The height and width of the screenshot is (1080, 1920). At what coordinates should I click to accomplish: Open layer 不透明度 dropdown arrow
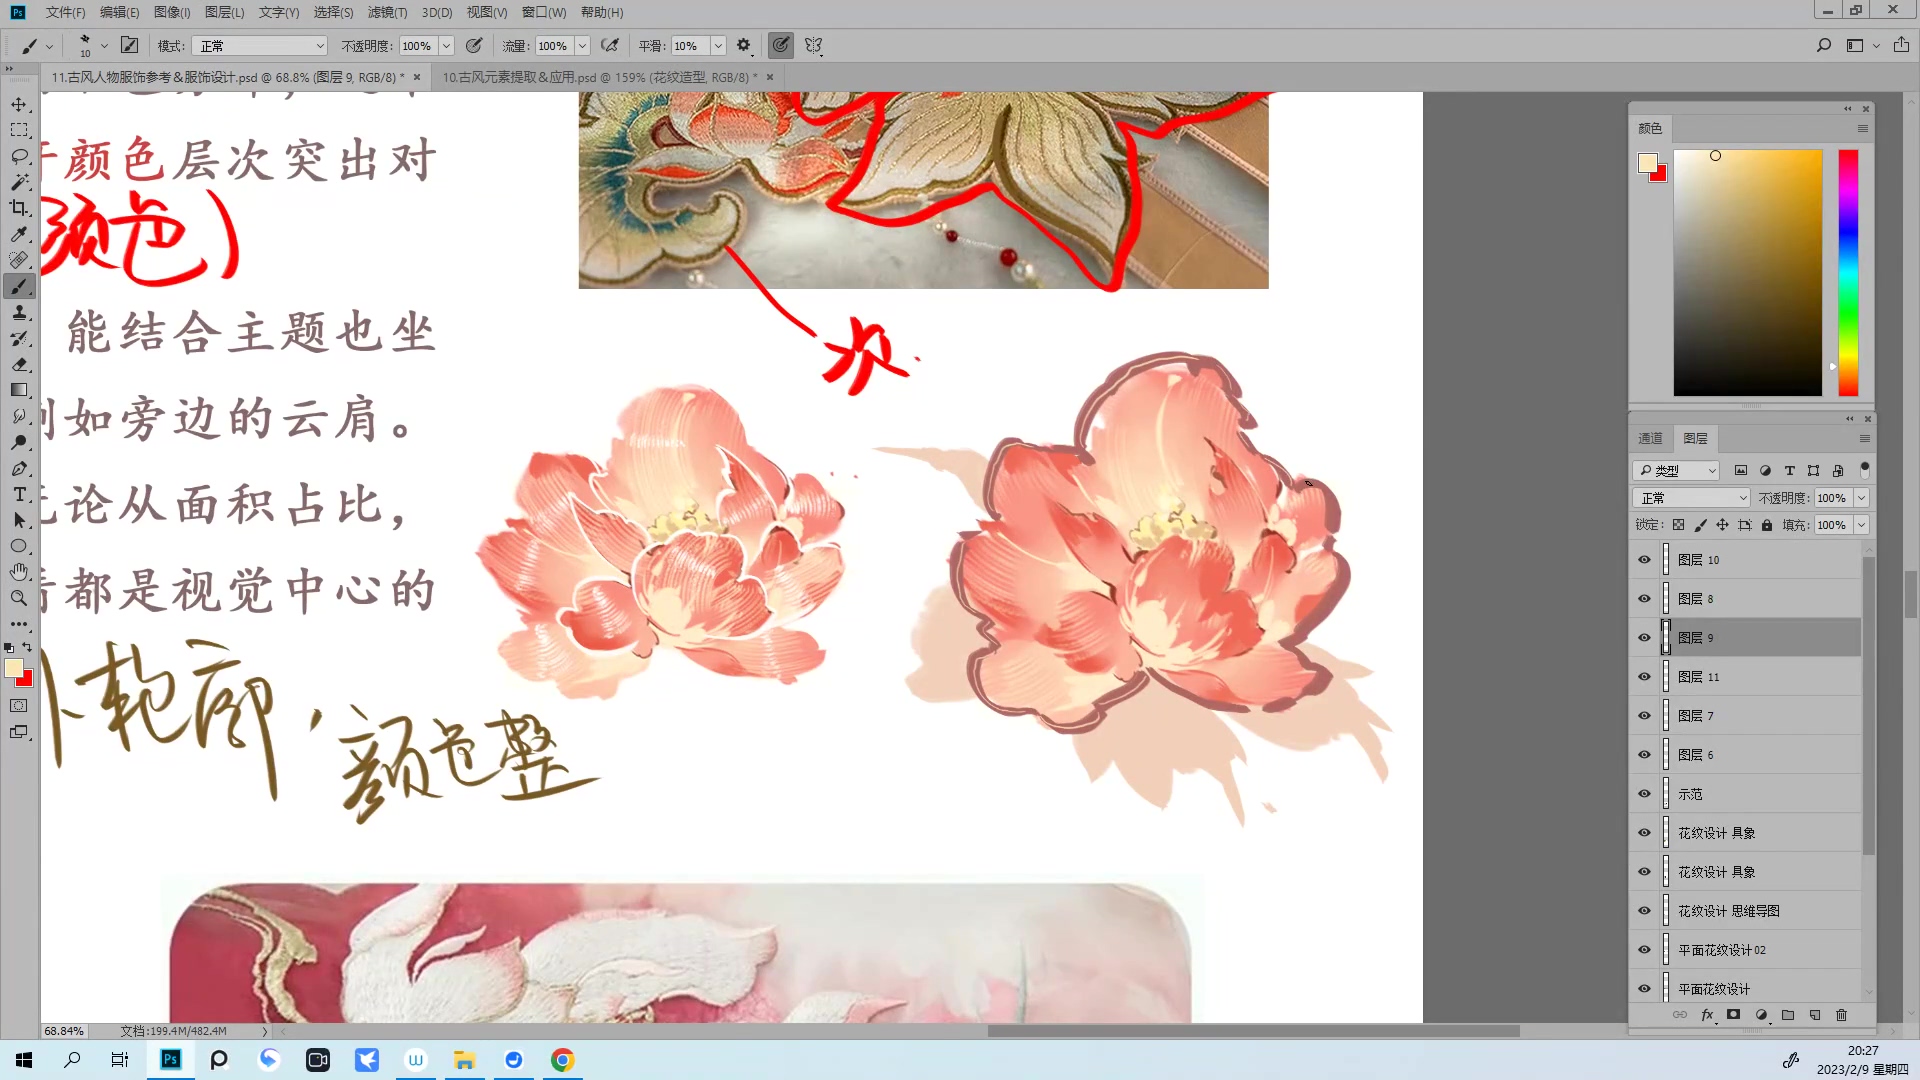[x=1861, y=498]
